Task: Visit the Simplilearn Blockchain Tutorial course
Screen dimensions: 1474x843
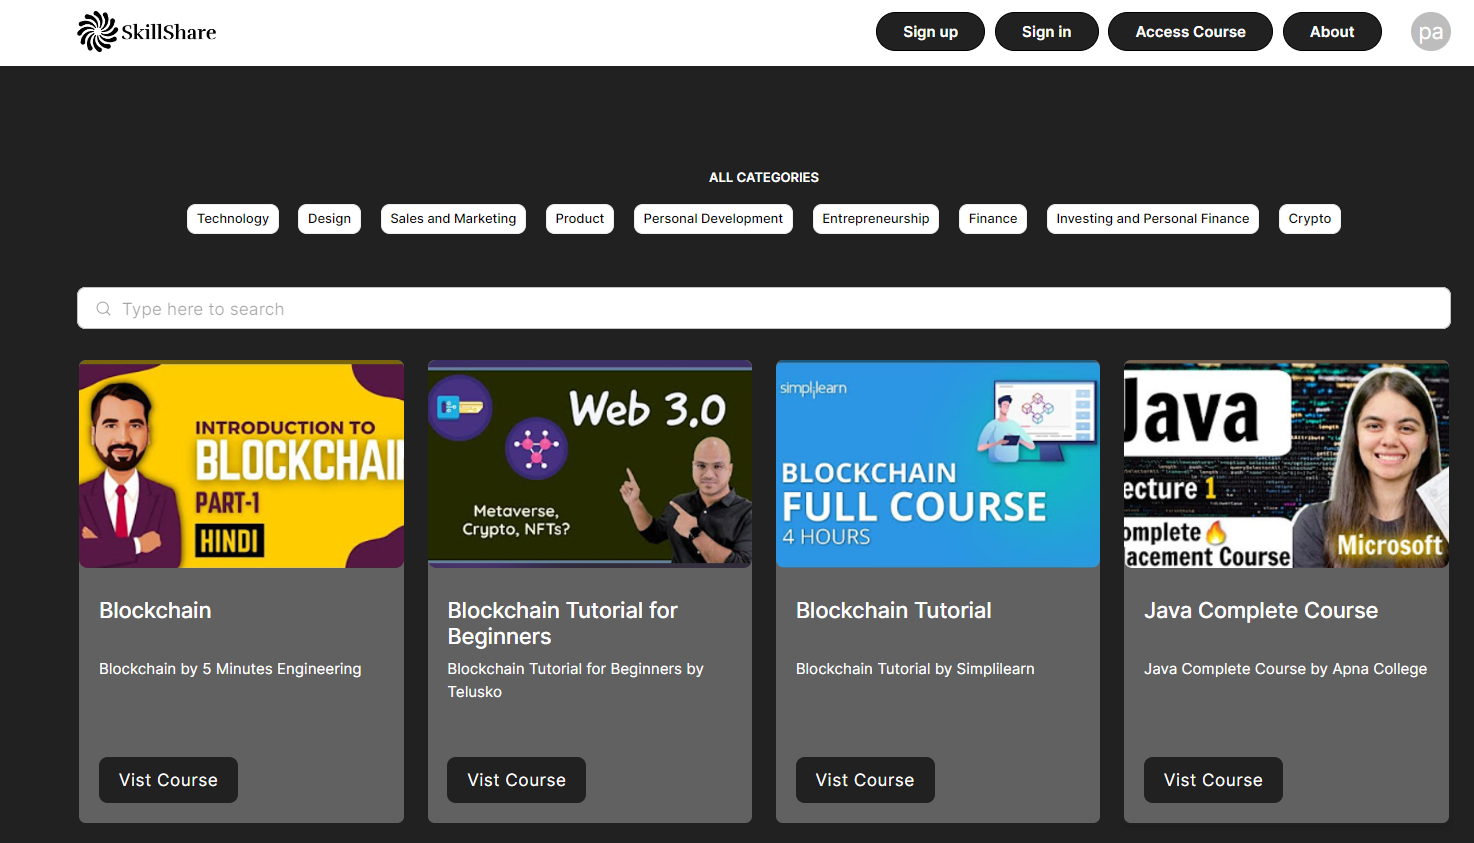Action: click(865, 780)
